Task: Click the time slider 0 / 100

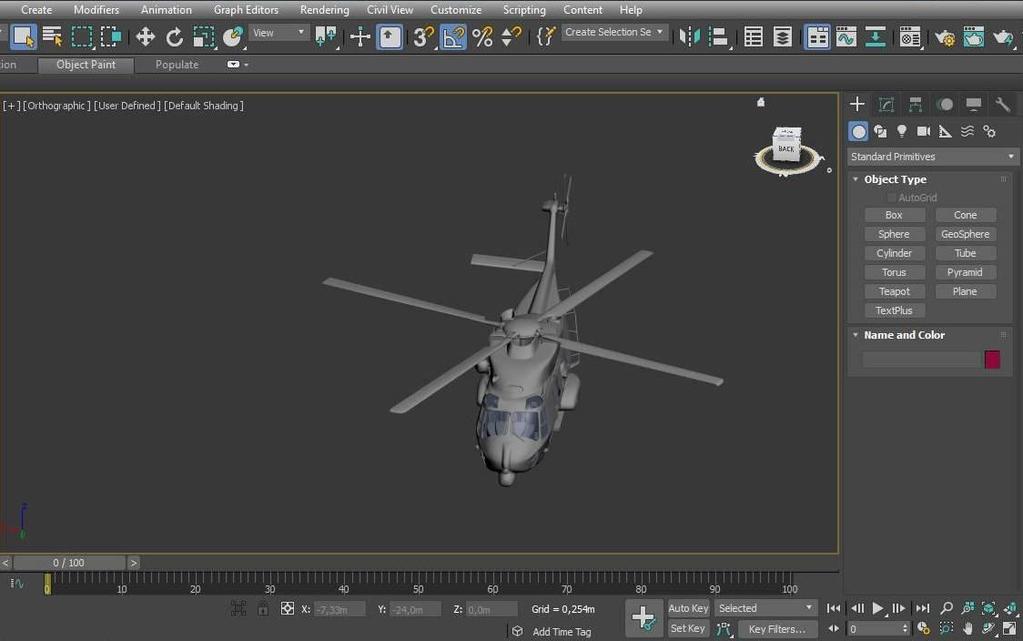Action: (x=69, y=563)
